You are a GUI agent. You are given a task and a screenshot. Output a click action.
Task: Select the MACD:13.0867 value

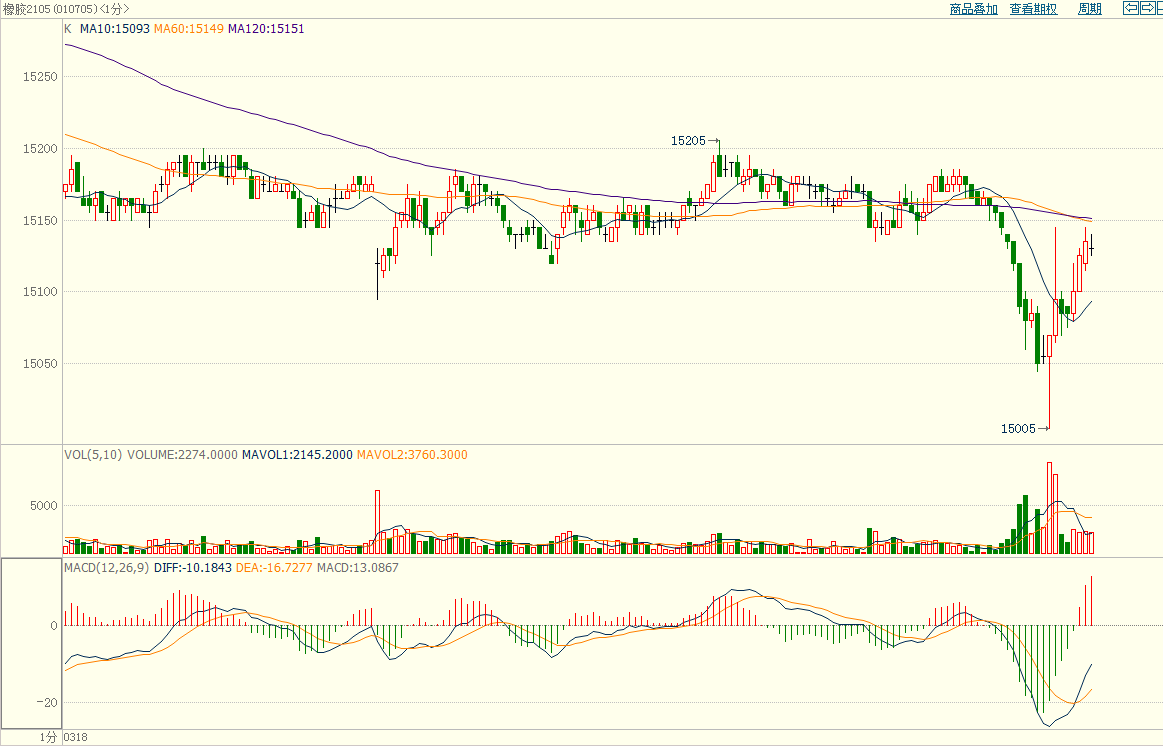coord(358,568)
